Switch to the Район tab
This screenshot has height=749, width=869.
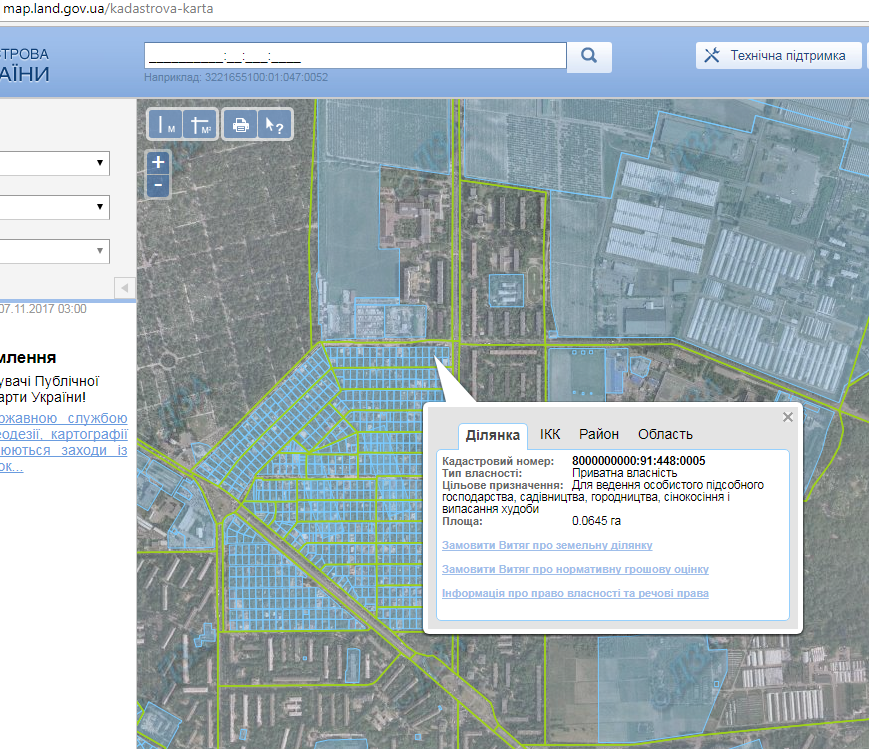(x=599, y=434)
